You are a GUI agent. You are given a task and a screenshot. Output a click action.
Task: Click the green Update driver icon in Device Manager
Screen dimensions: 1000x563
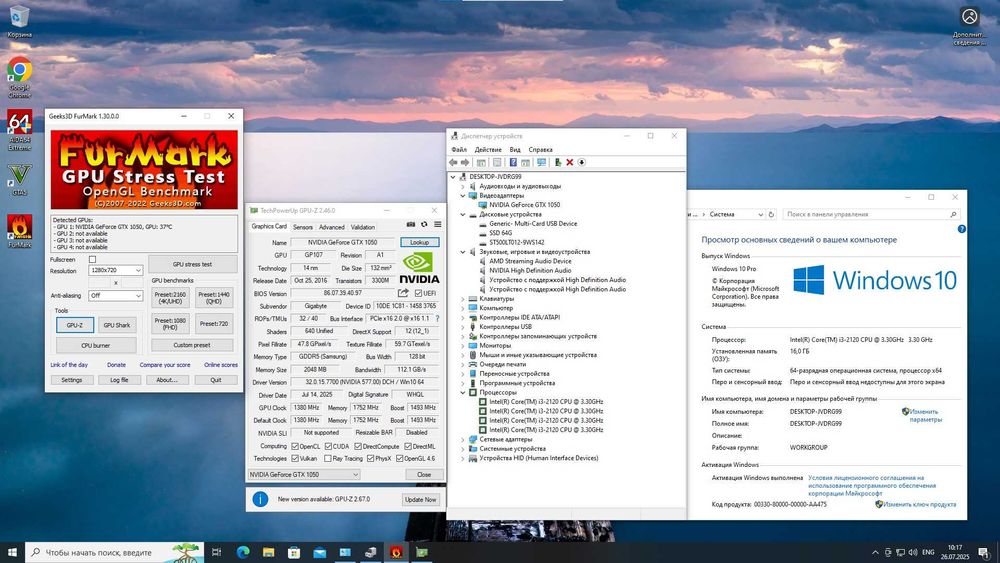tap(557, 163)
